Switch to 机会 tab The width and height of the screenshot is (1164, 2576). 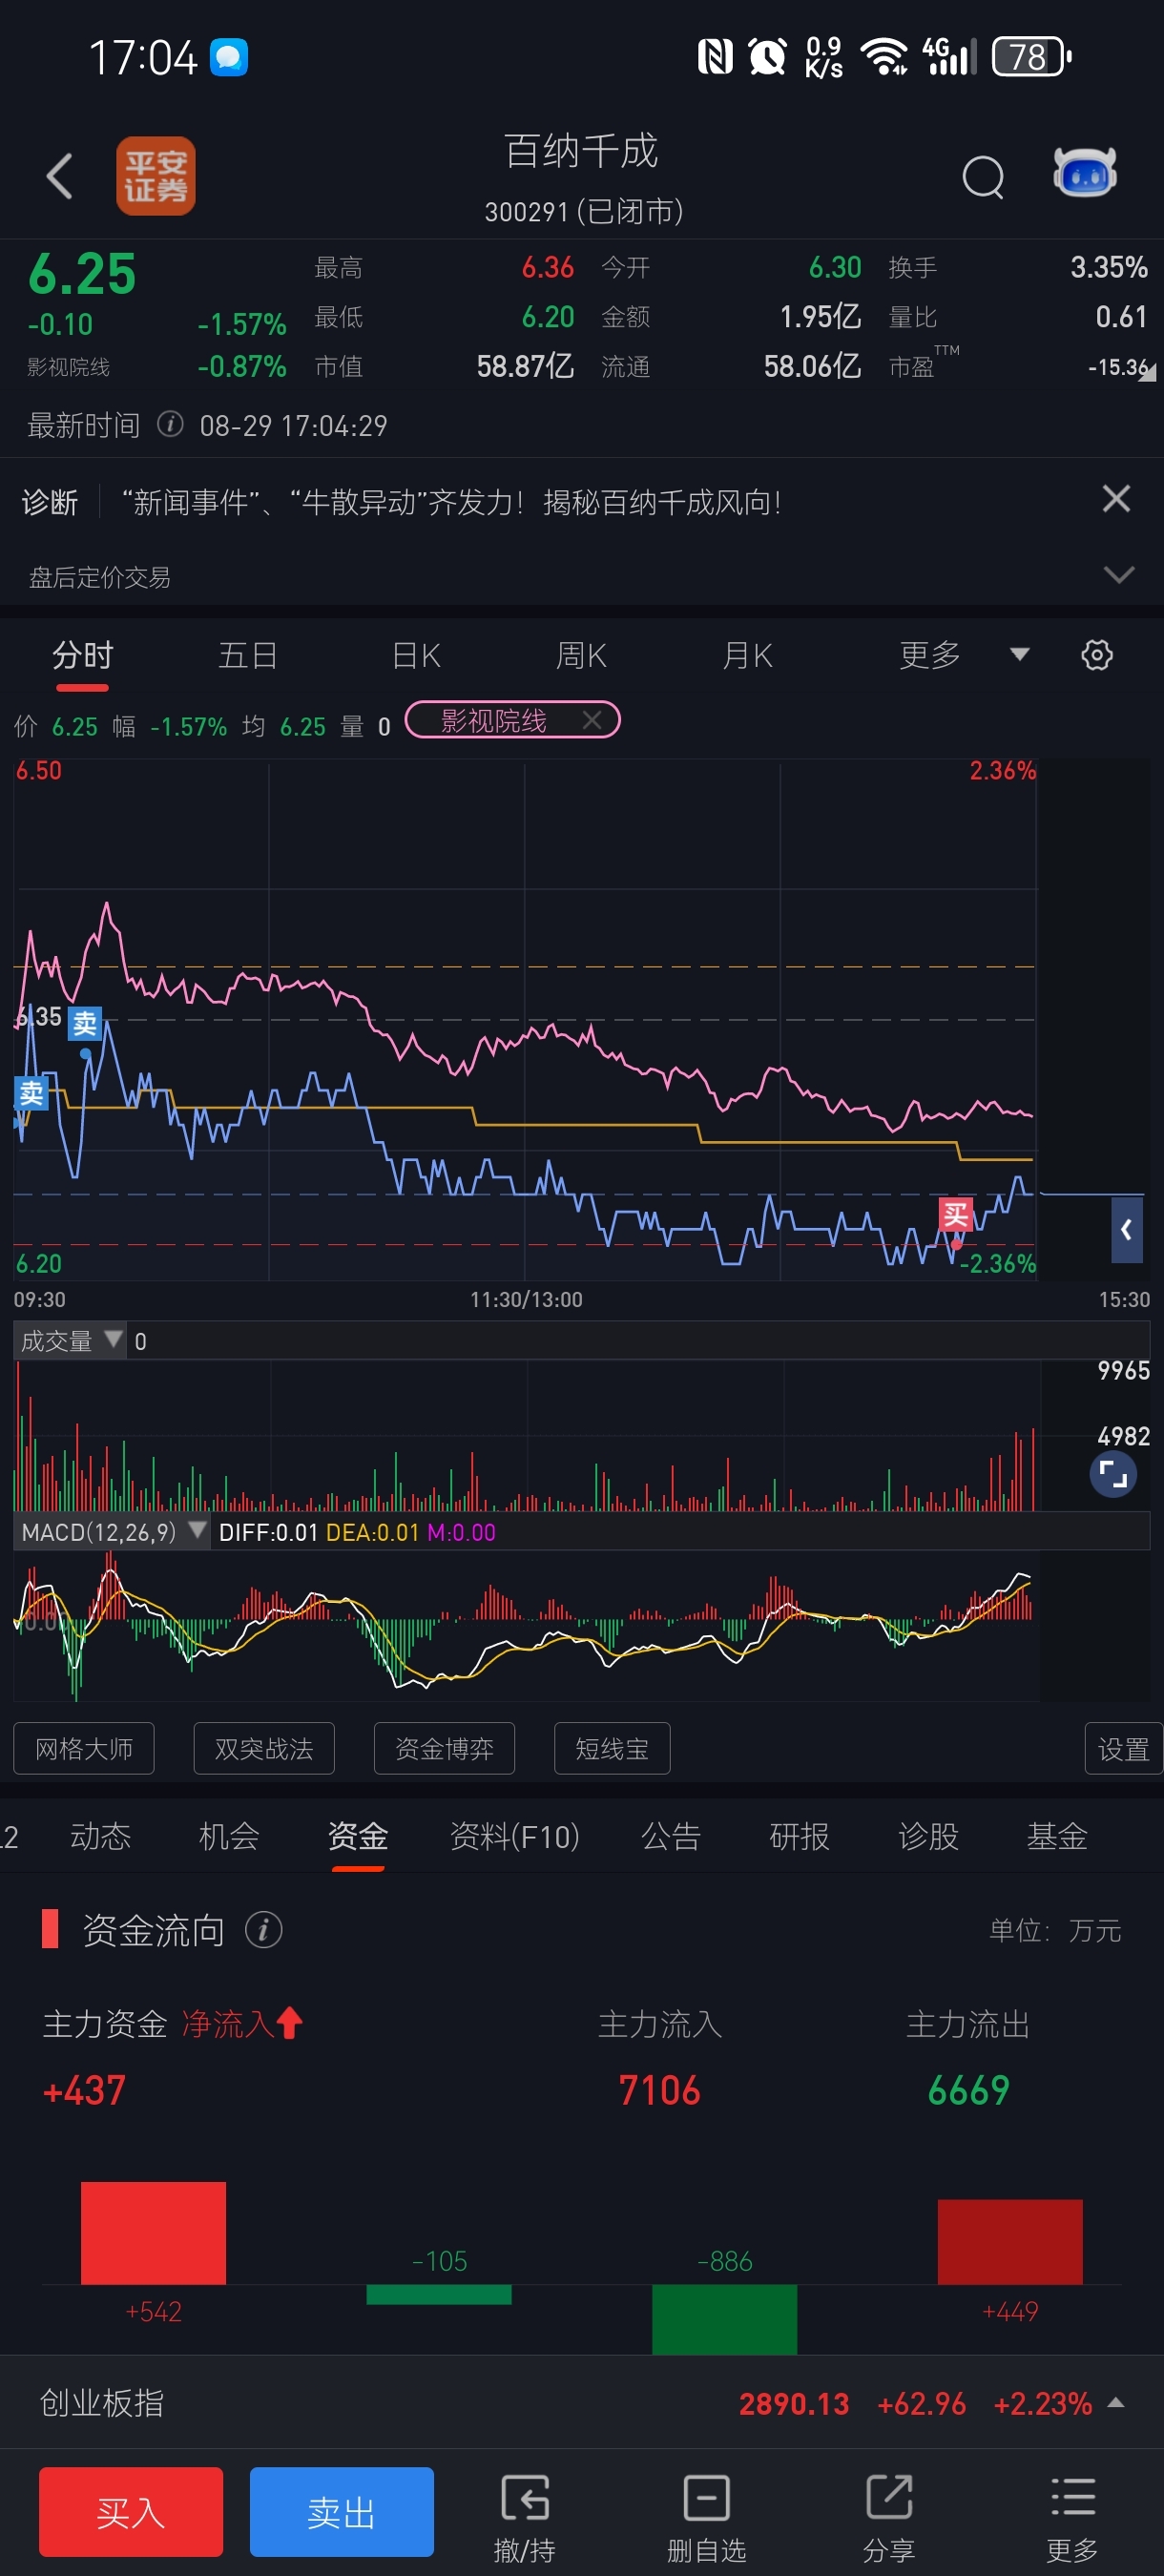[x=229, y=1837]
